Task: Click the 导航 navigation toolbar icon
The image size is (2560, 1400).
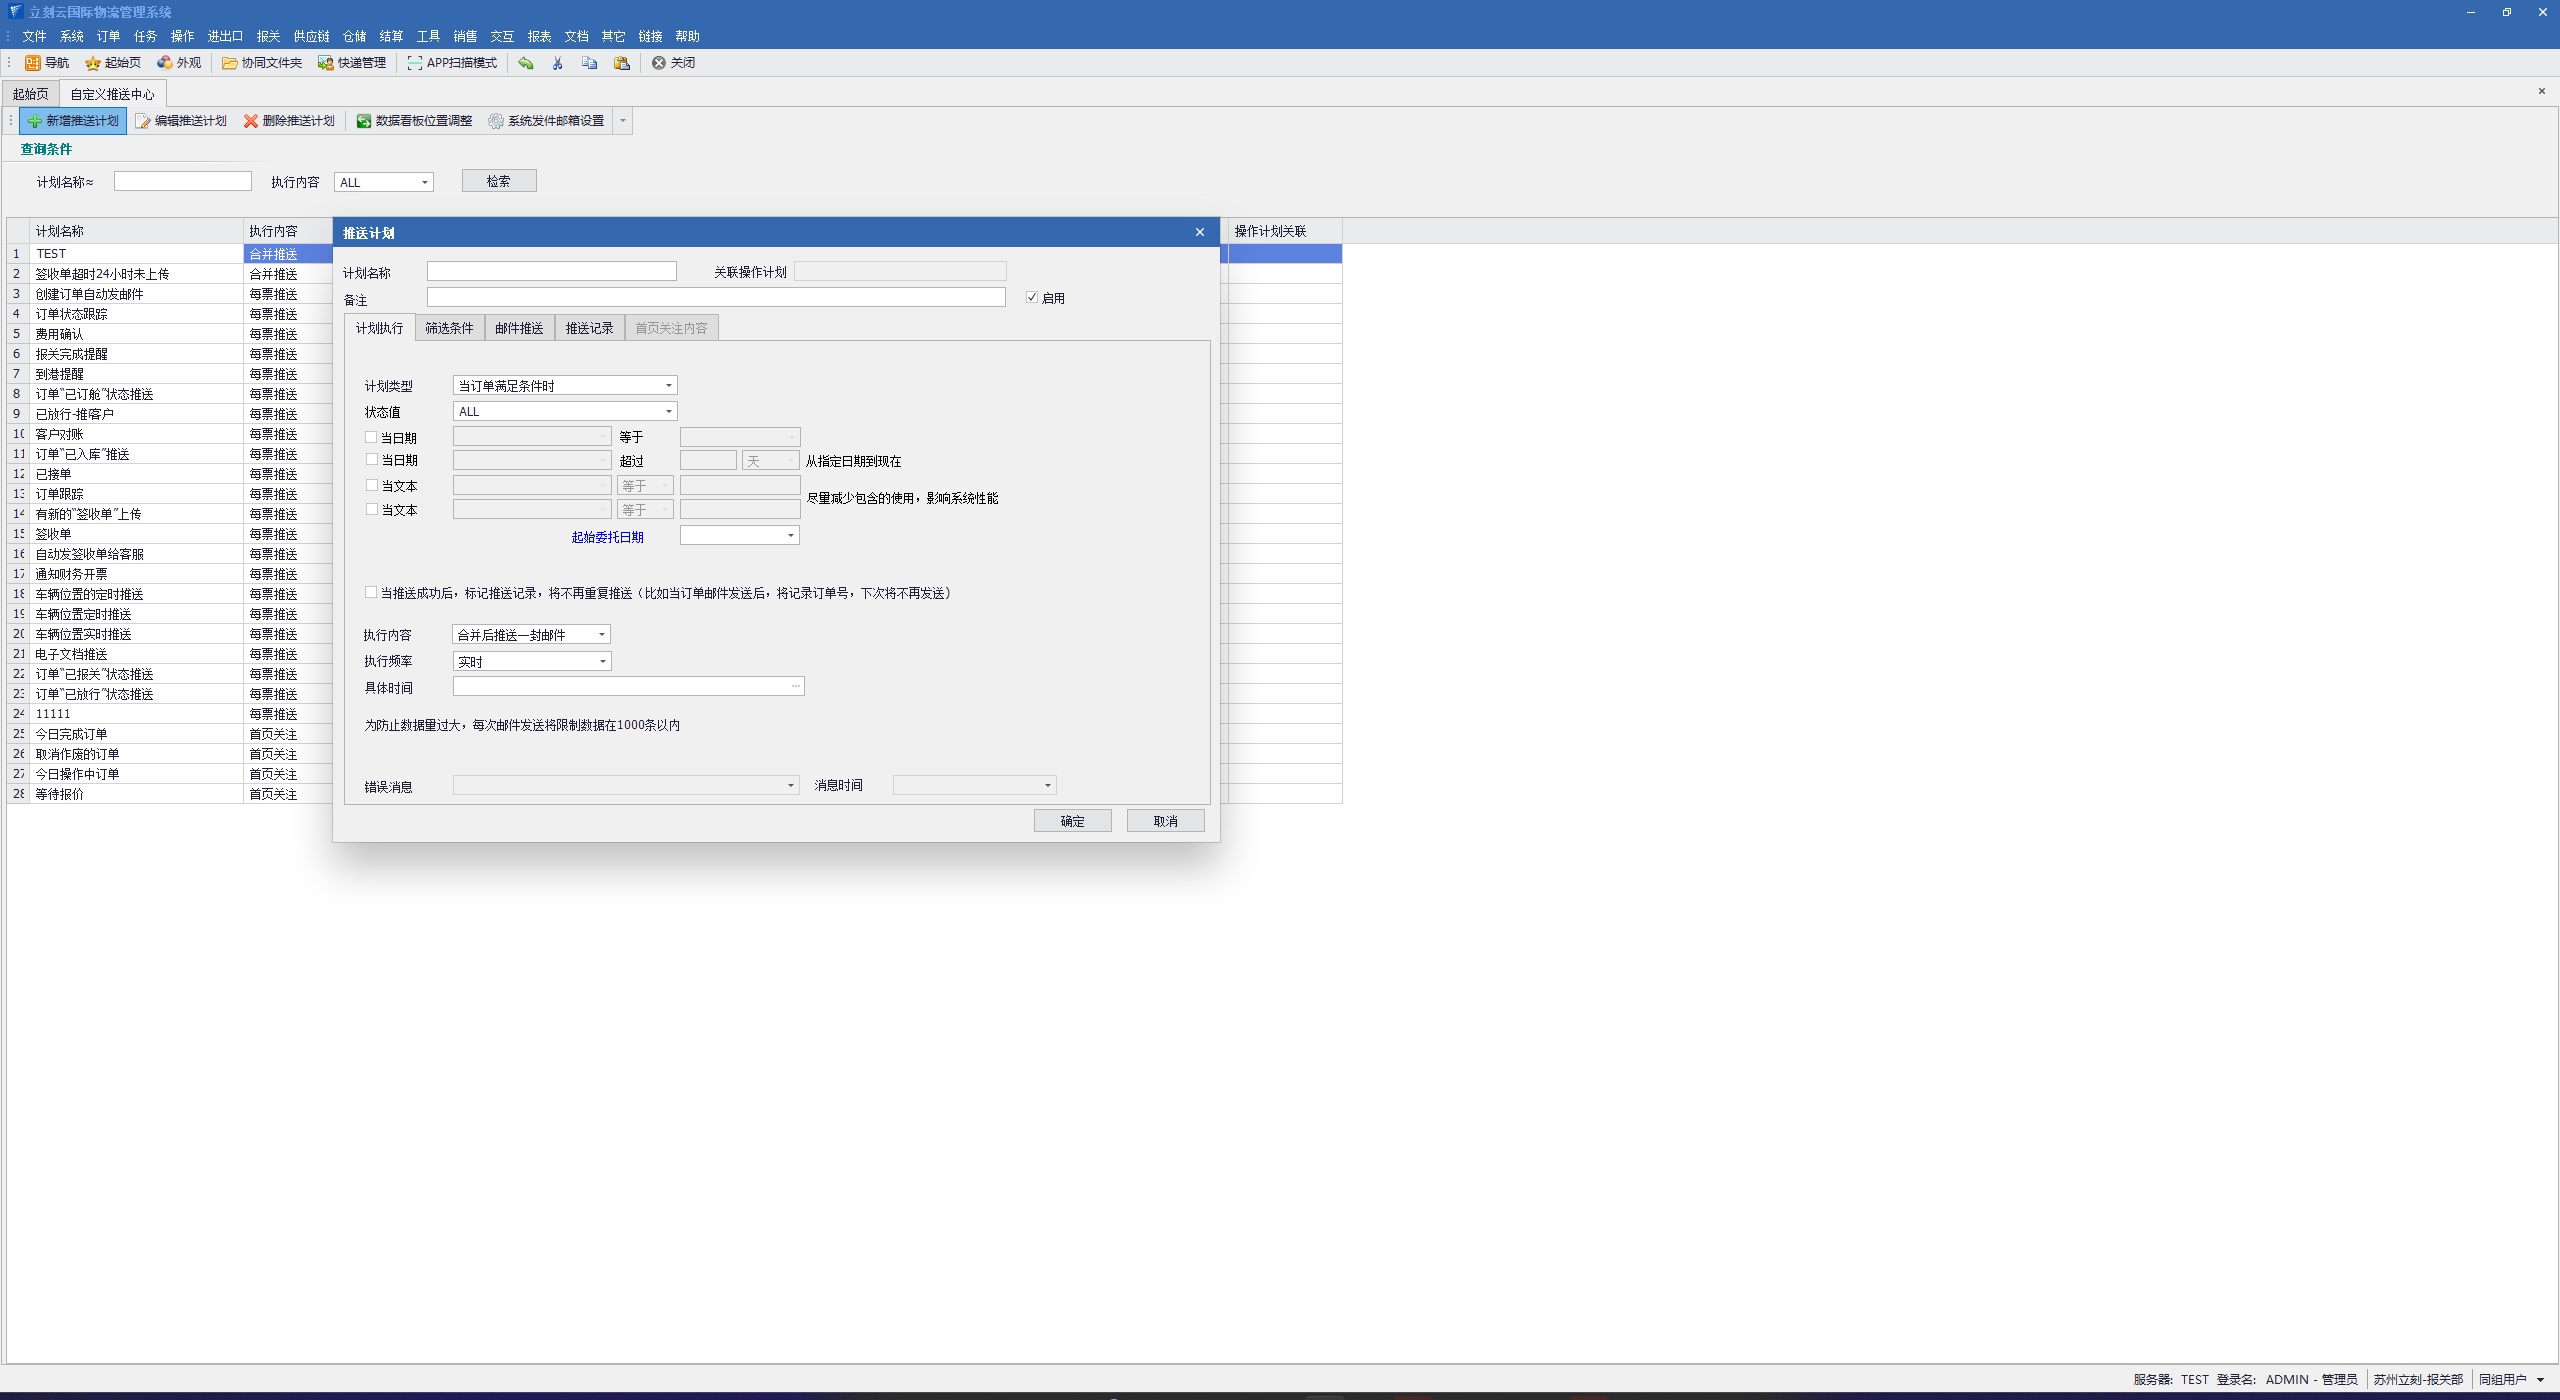Action: (33, 63)
